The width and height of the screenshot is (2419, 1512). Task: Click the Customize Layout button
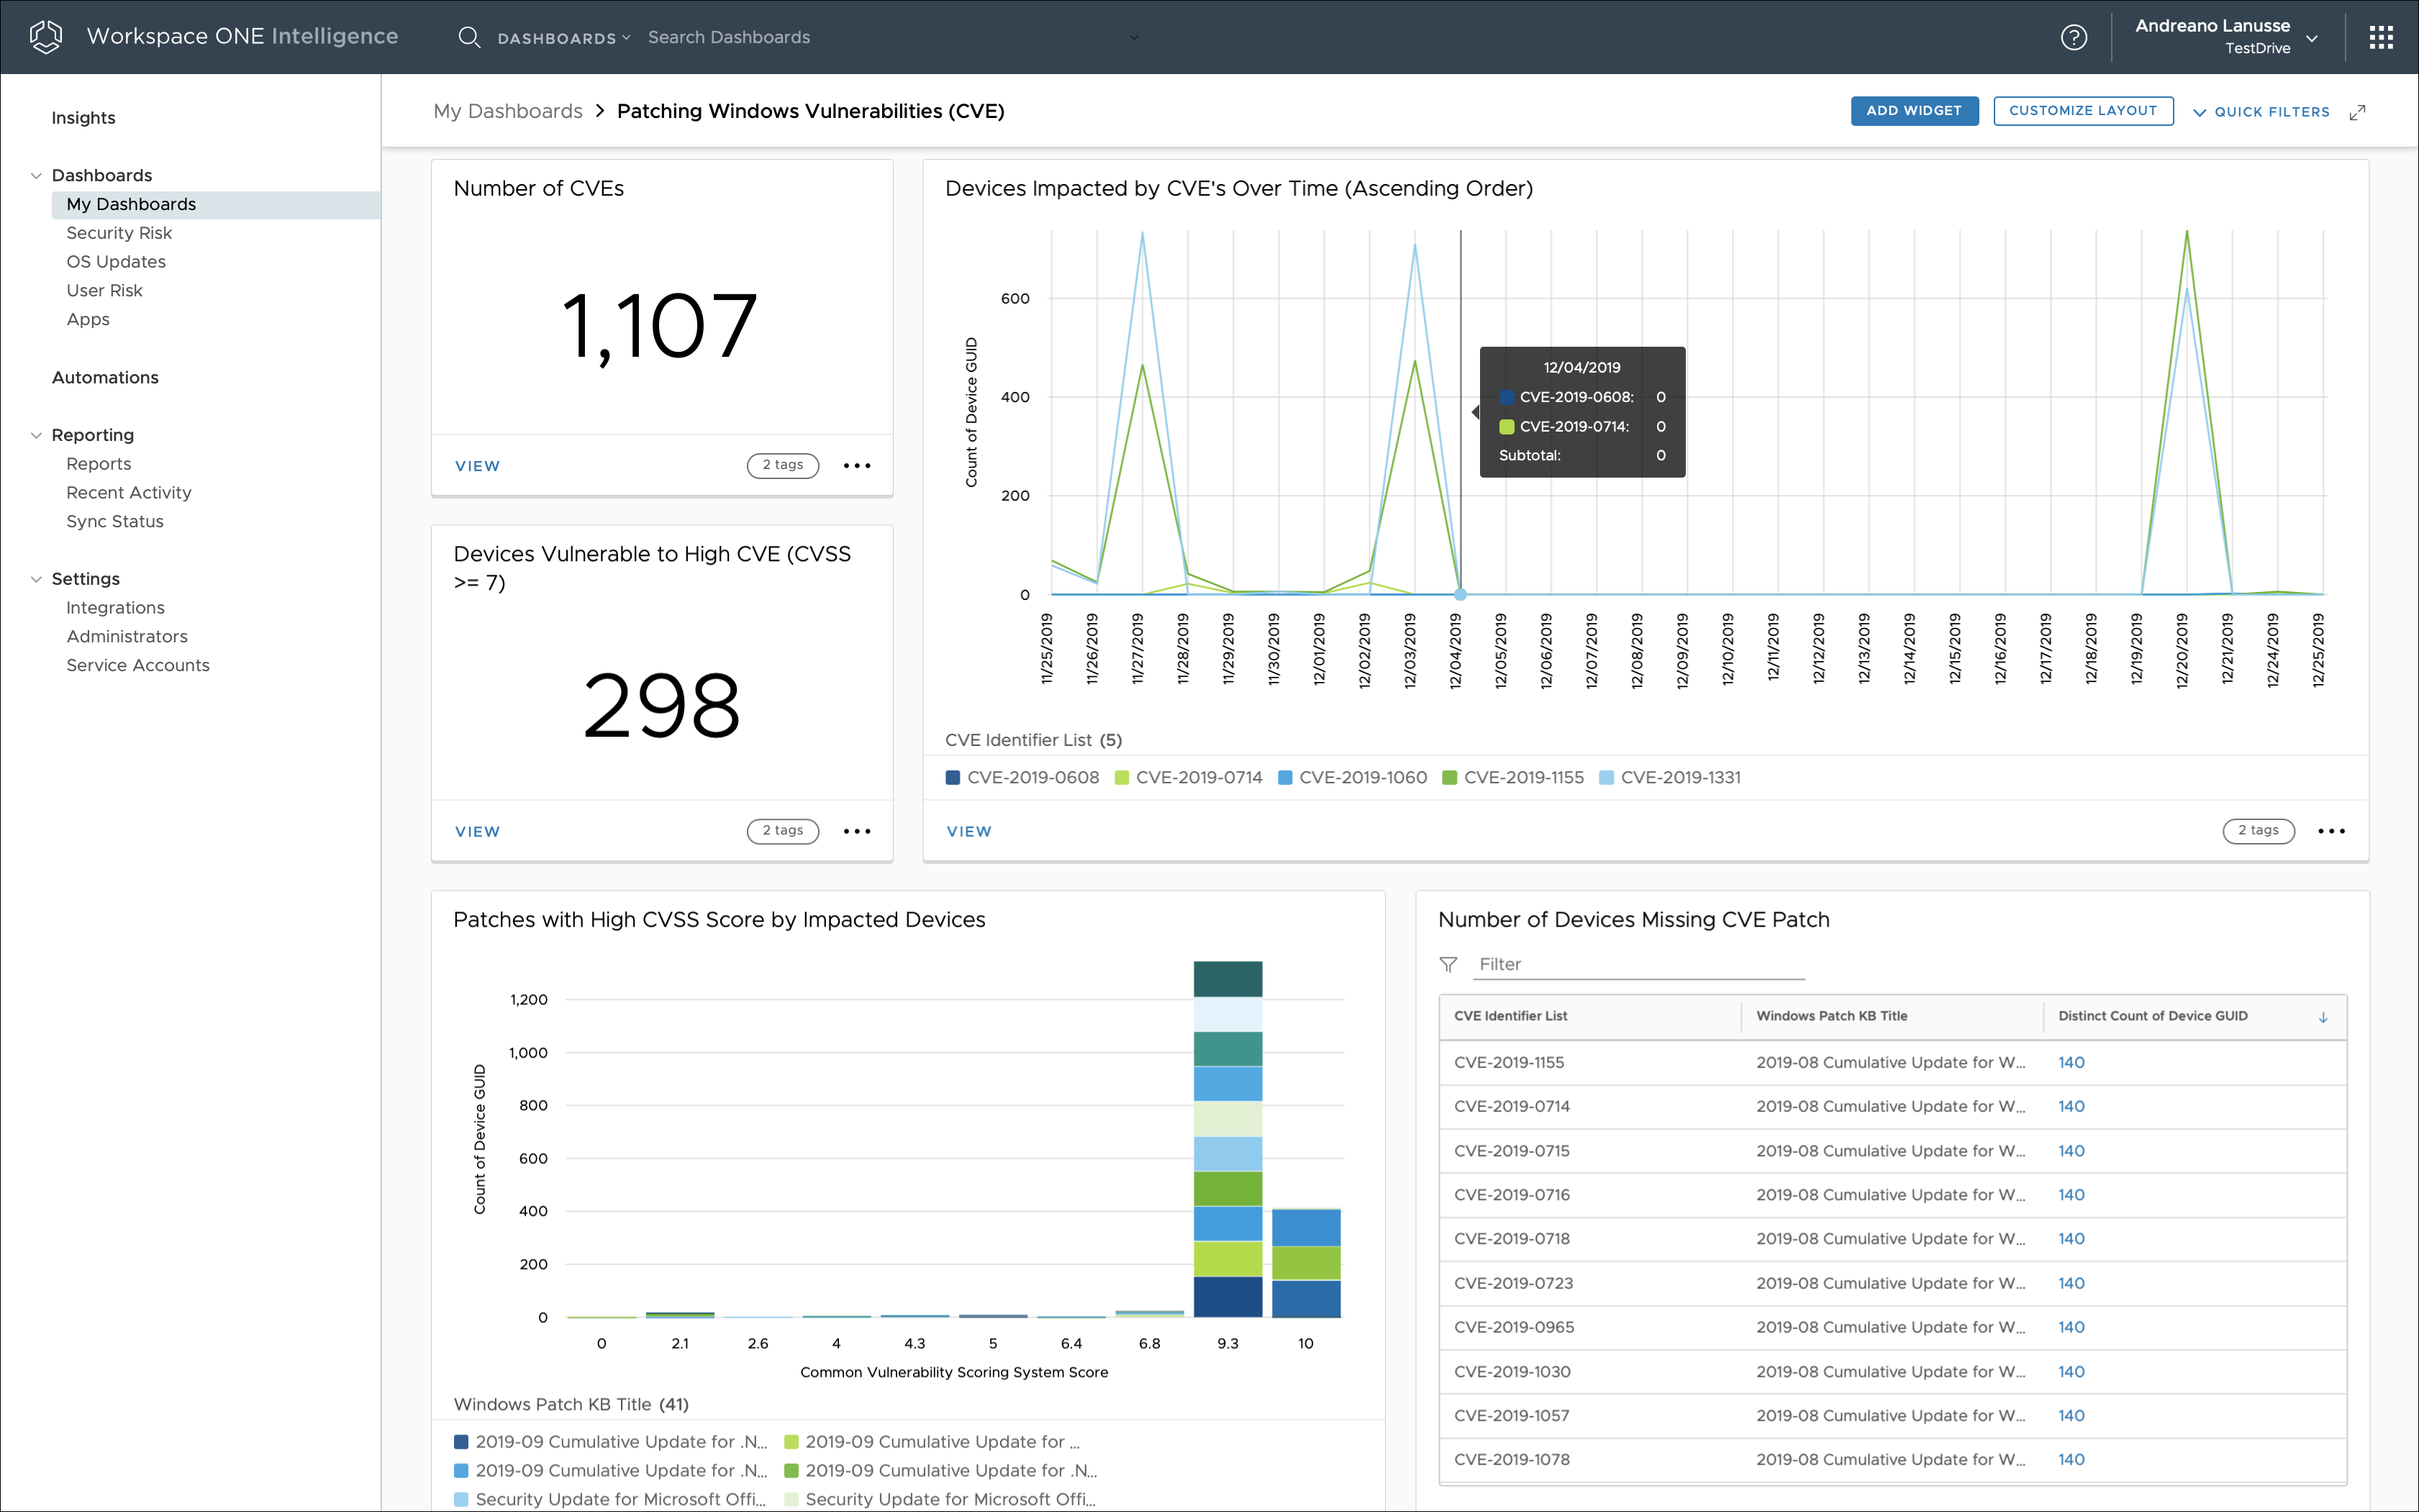pos(2082,111)
